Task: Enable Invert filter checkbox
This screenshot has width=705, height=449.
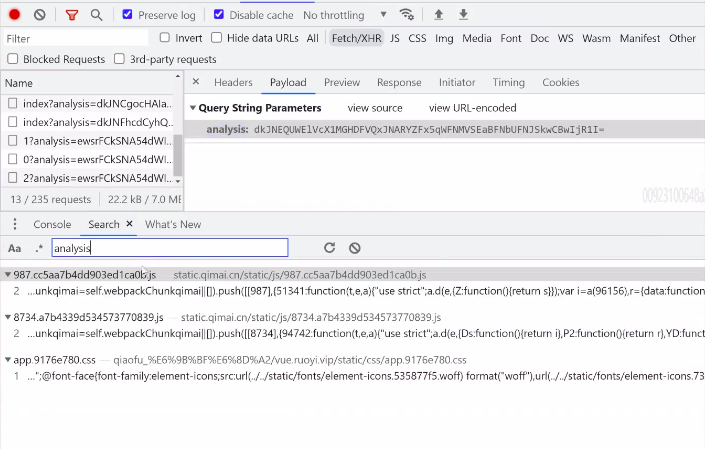Action: 165,37
